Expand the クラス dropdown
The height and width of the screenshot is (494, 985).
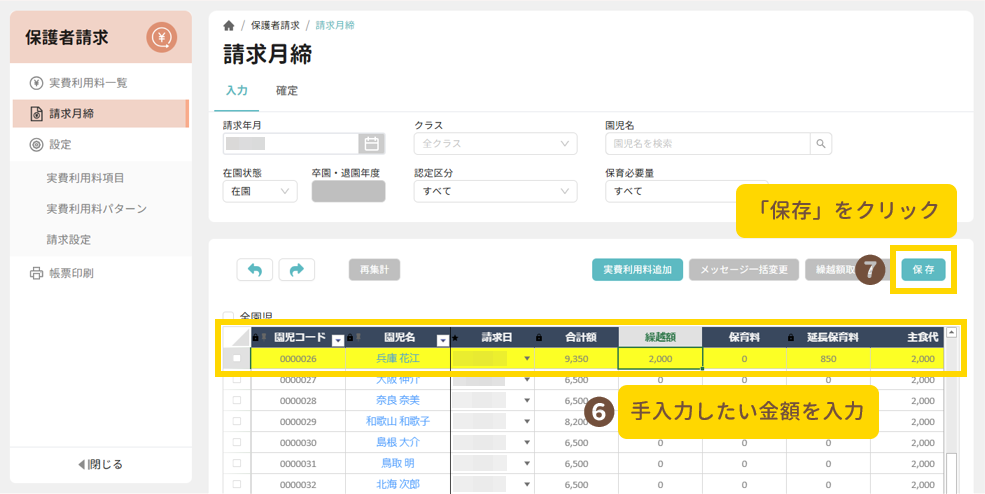[x=495, y=144]
